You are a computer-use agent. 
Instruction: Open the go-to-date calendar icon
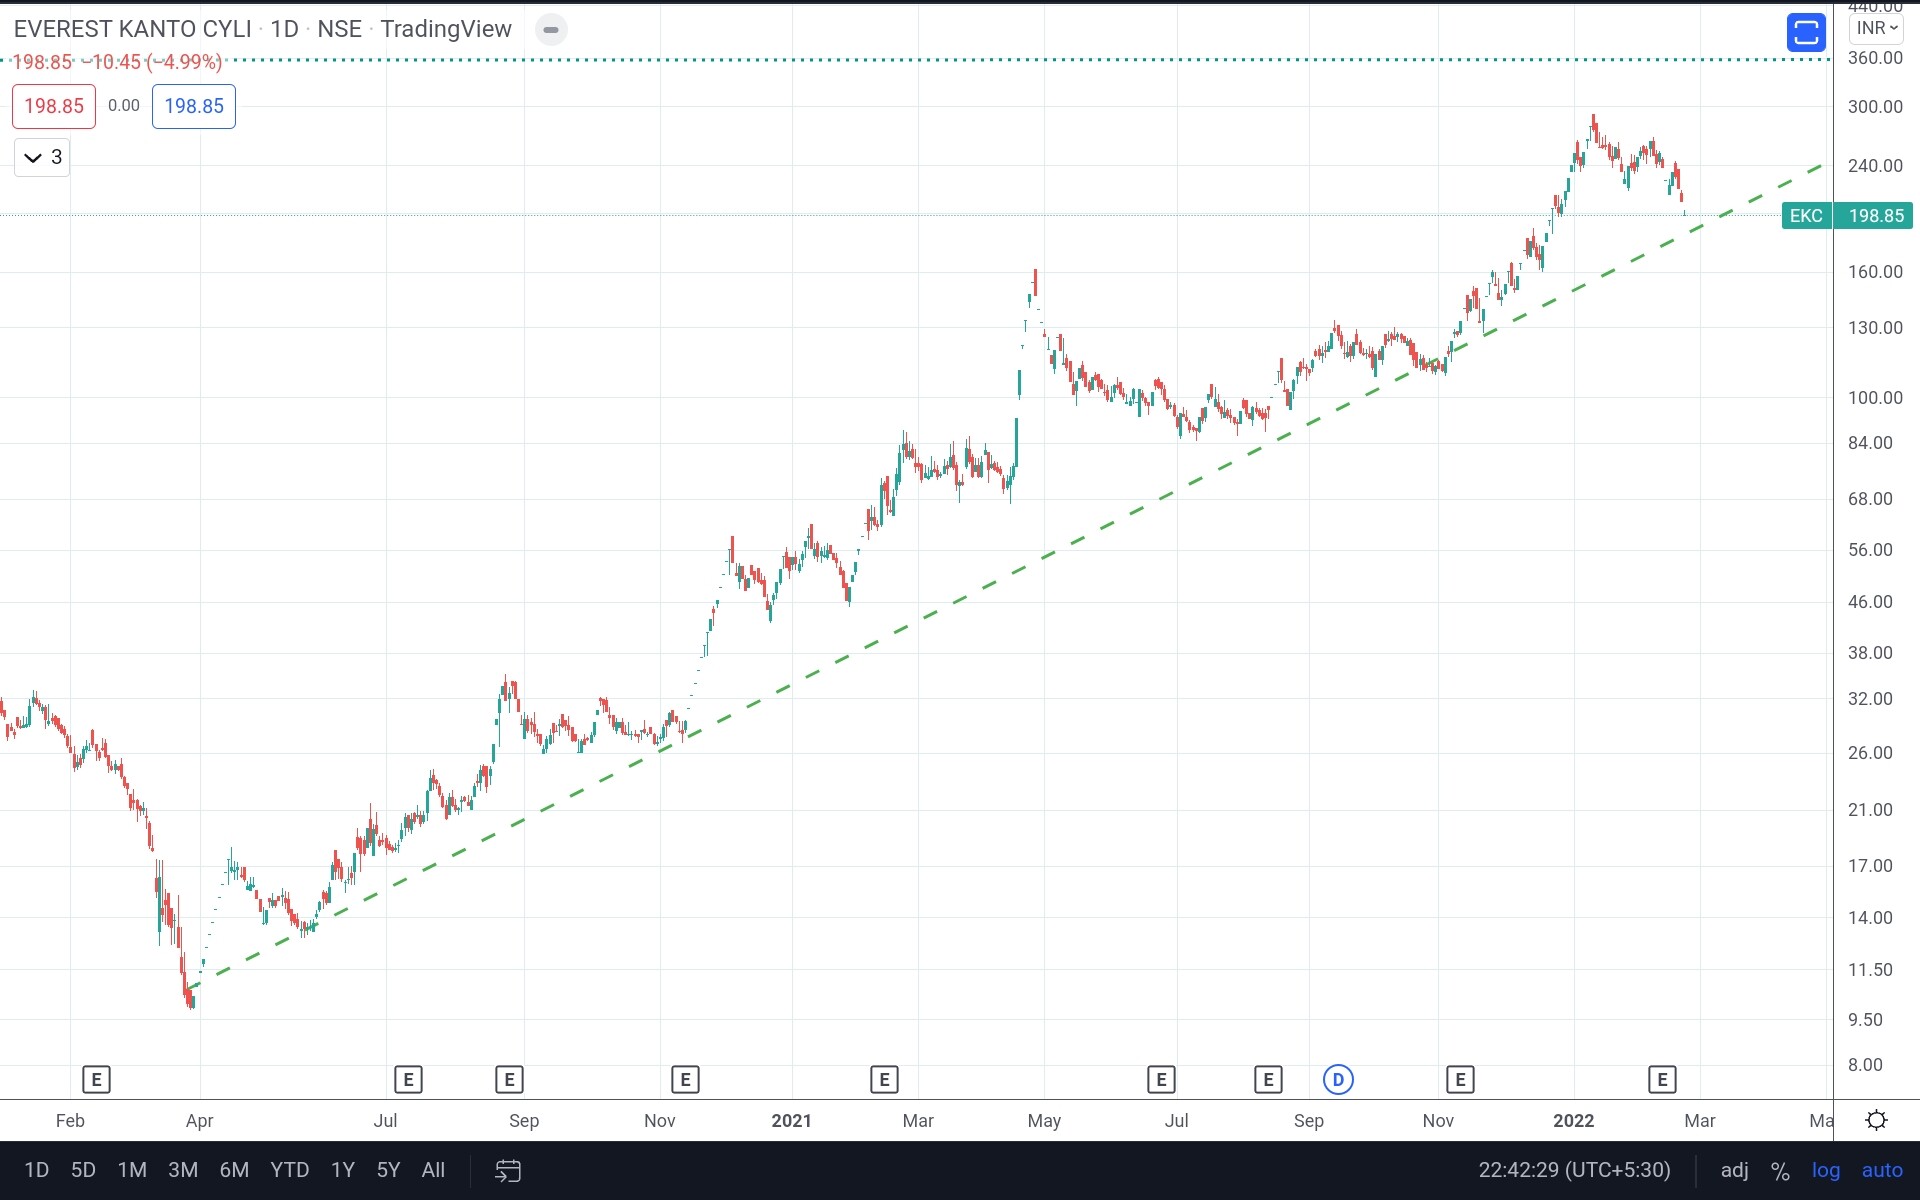(x=508, y=1170)
